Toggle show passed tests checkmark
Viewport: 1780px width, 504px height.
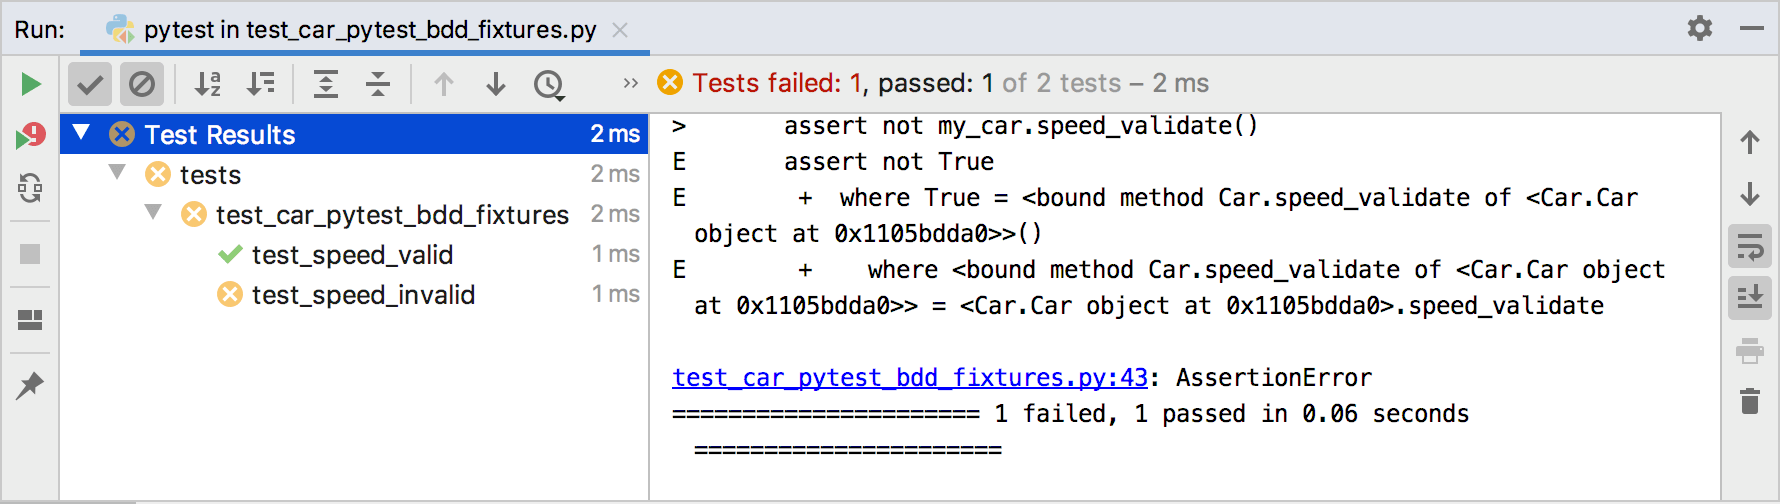pos(90,84)
